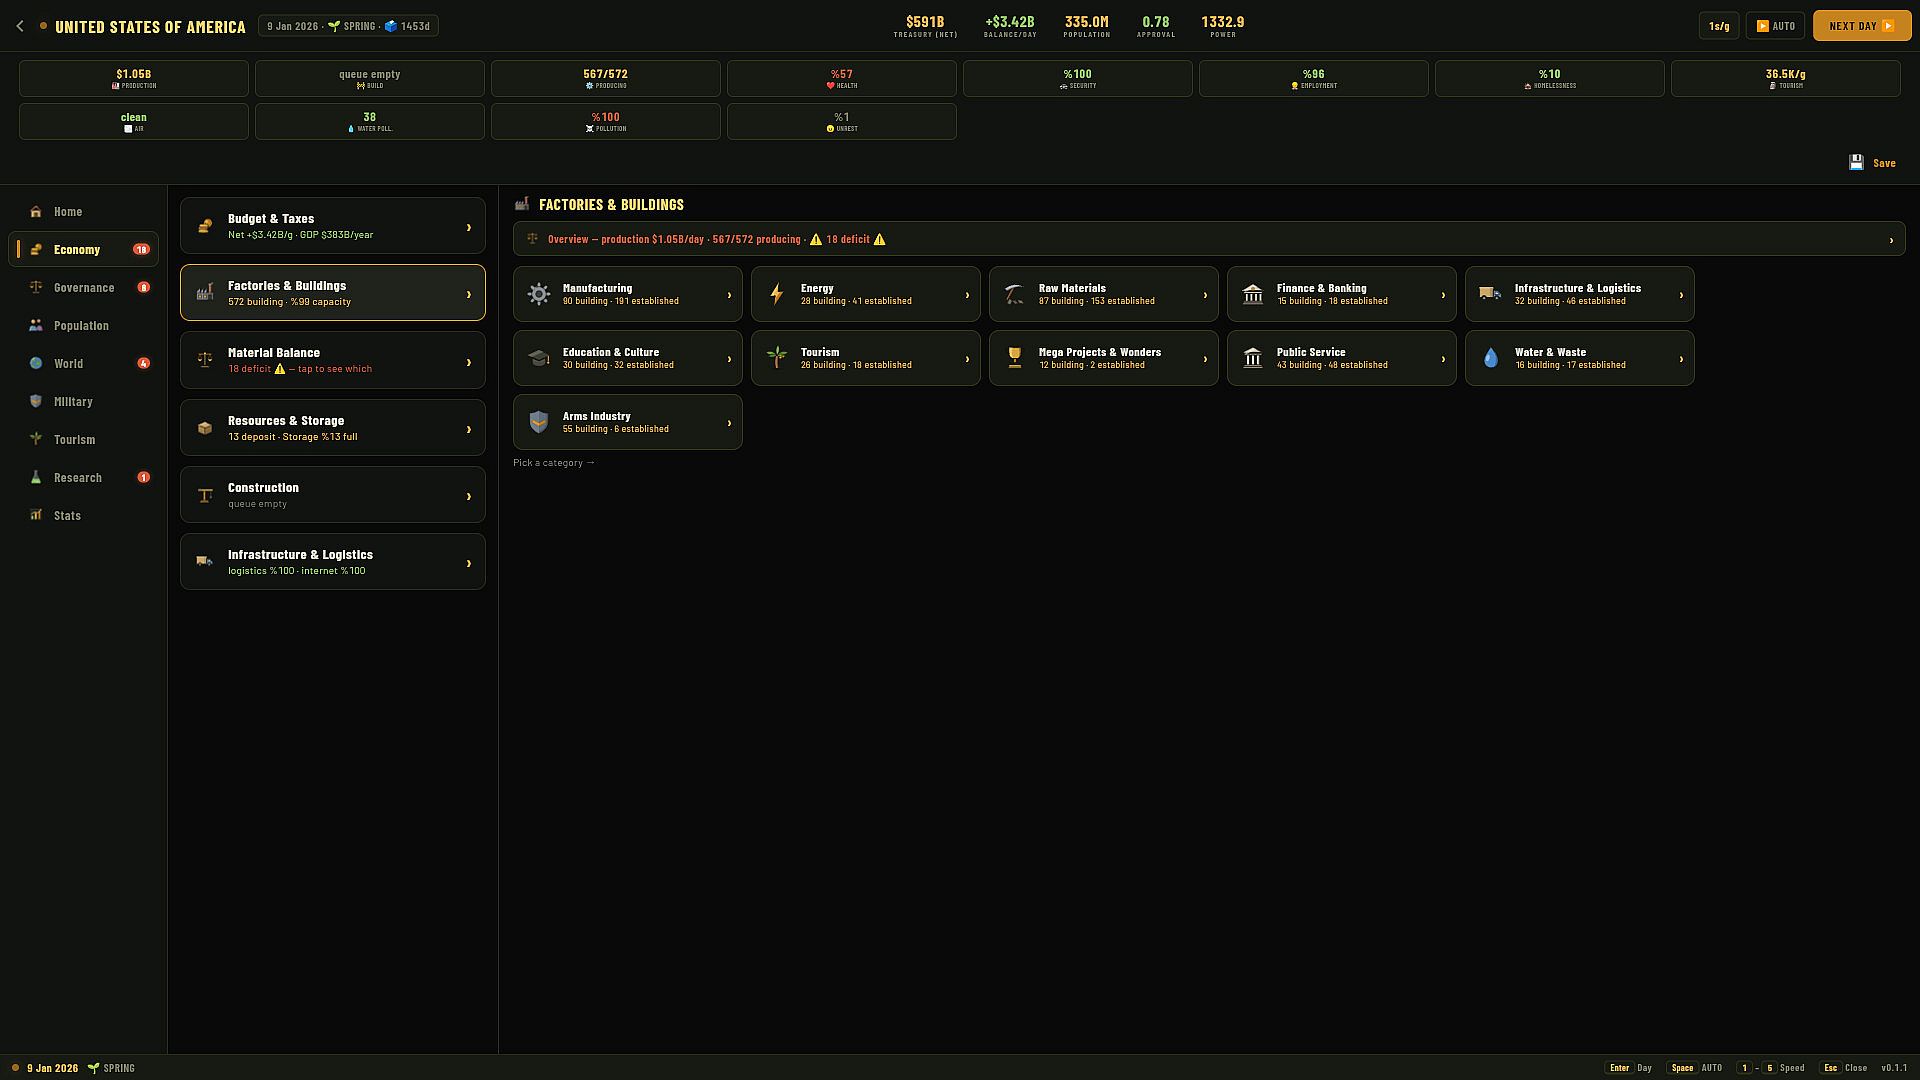1920x1080 pixels.
Task: Expand Manufacturing category chevron
Action: click(729, 295)
